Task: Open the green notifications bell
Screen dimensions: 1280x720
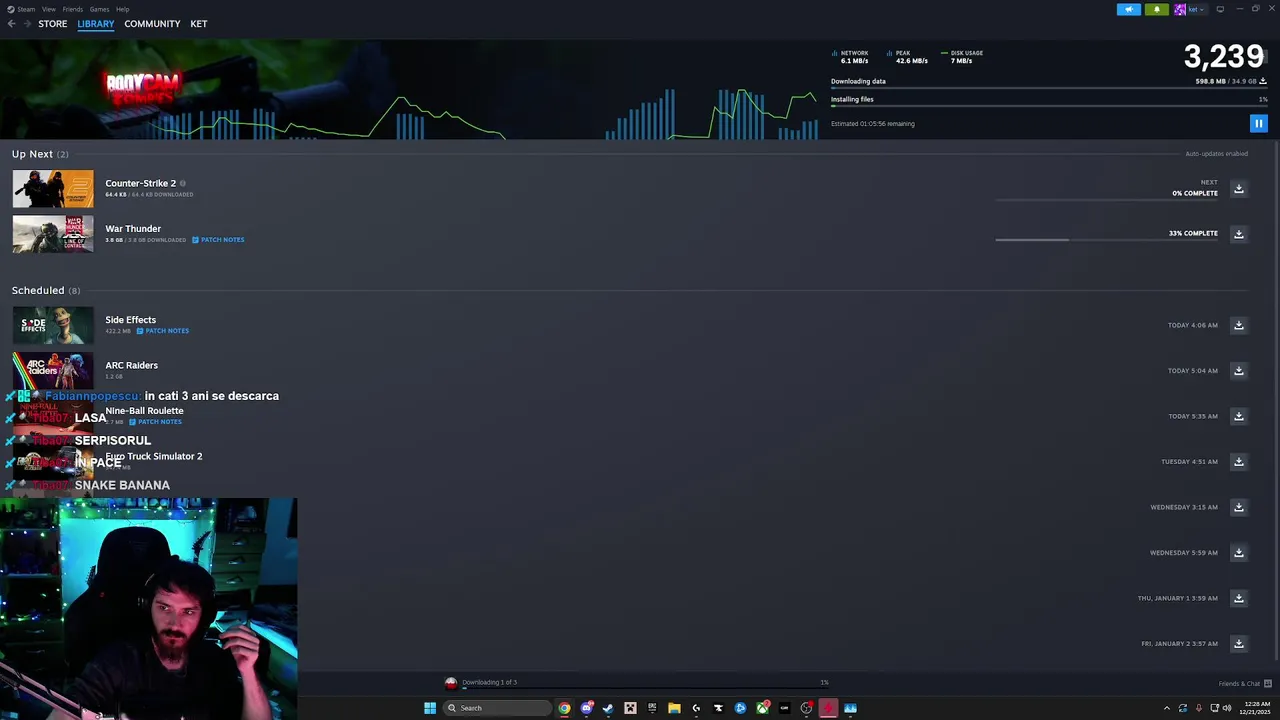Action: [1156, 9]
